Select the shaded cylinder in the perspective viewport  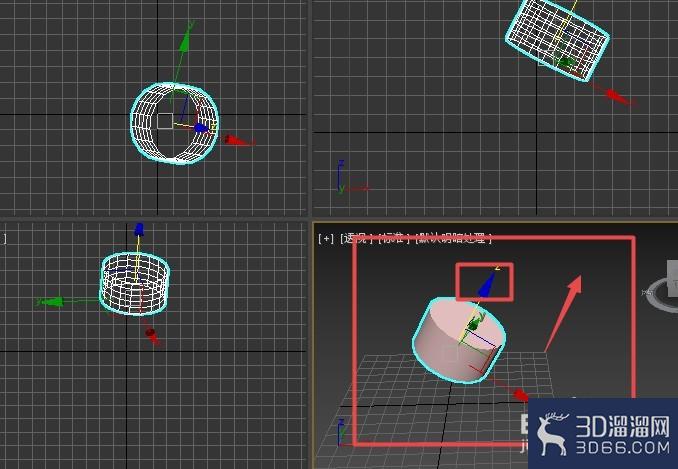[x=458, y=340]
